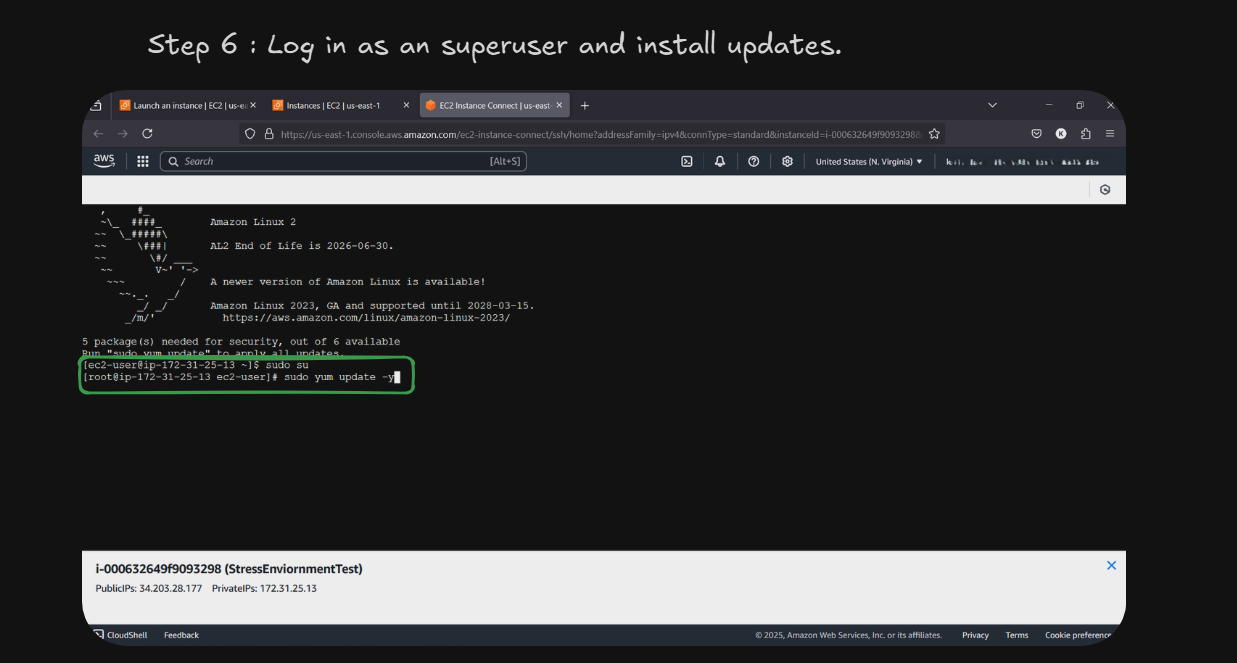The height and width of the screenshot is (663, 1237).
Task: Click 'Amazon Linux 2' banner text
Action: point(253,222)
